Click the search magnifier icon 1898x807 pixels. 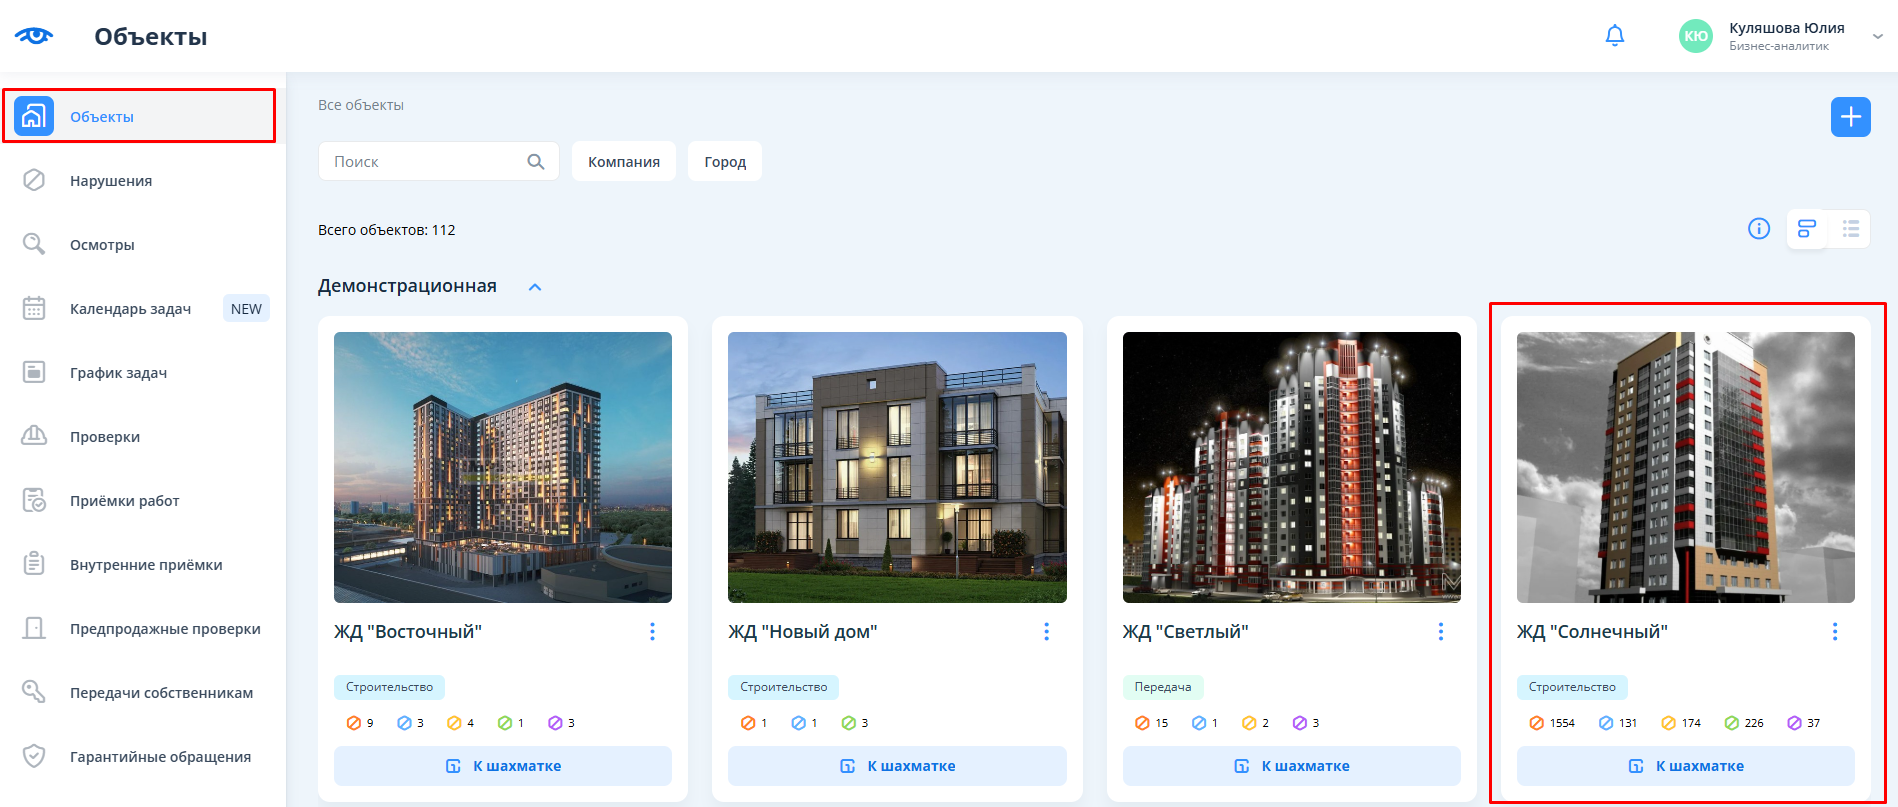536,162
